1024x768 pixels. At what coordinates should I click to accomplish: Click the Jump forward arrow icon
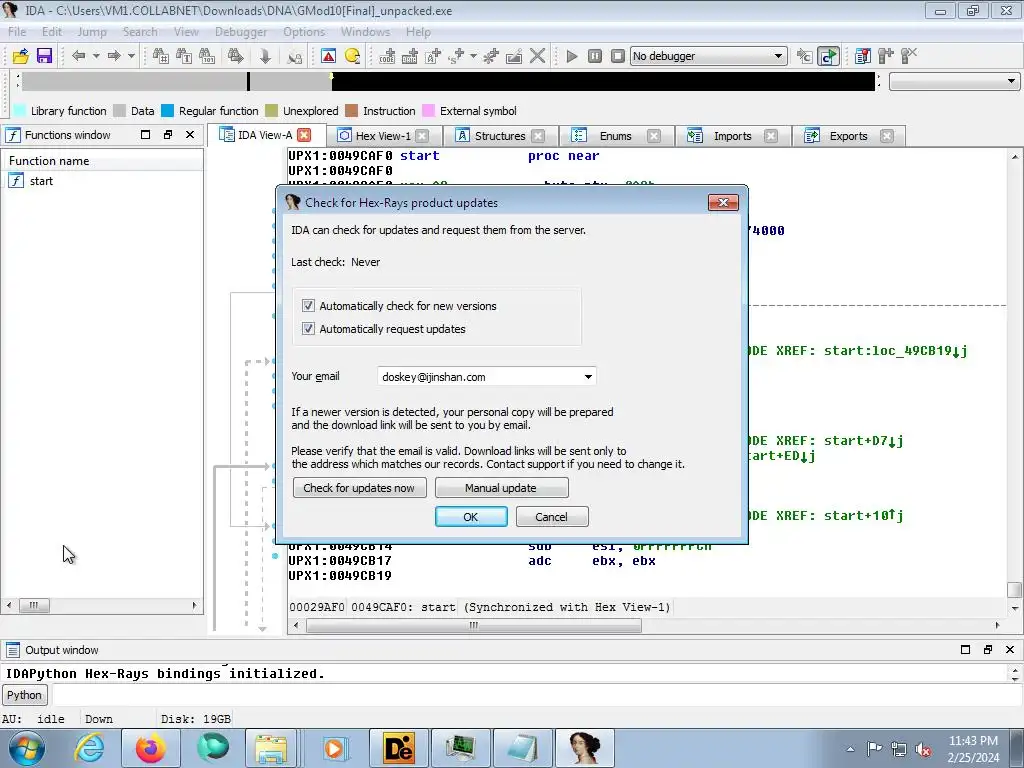pos(114,56)
